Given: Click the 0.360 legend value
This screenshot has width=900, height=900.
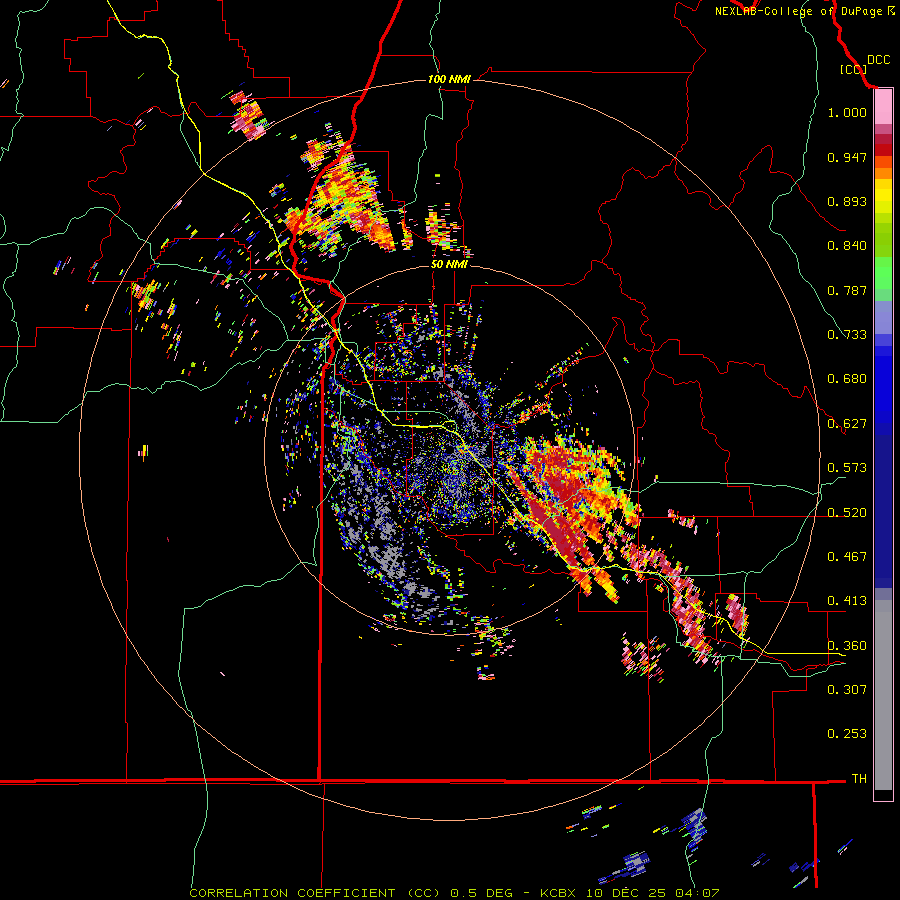Looking at the screenshot, I should [x=847, y=646].
